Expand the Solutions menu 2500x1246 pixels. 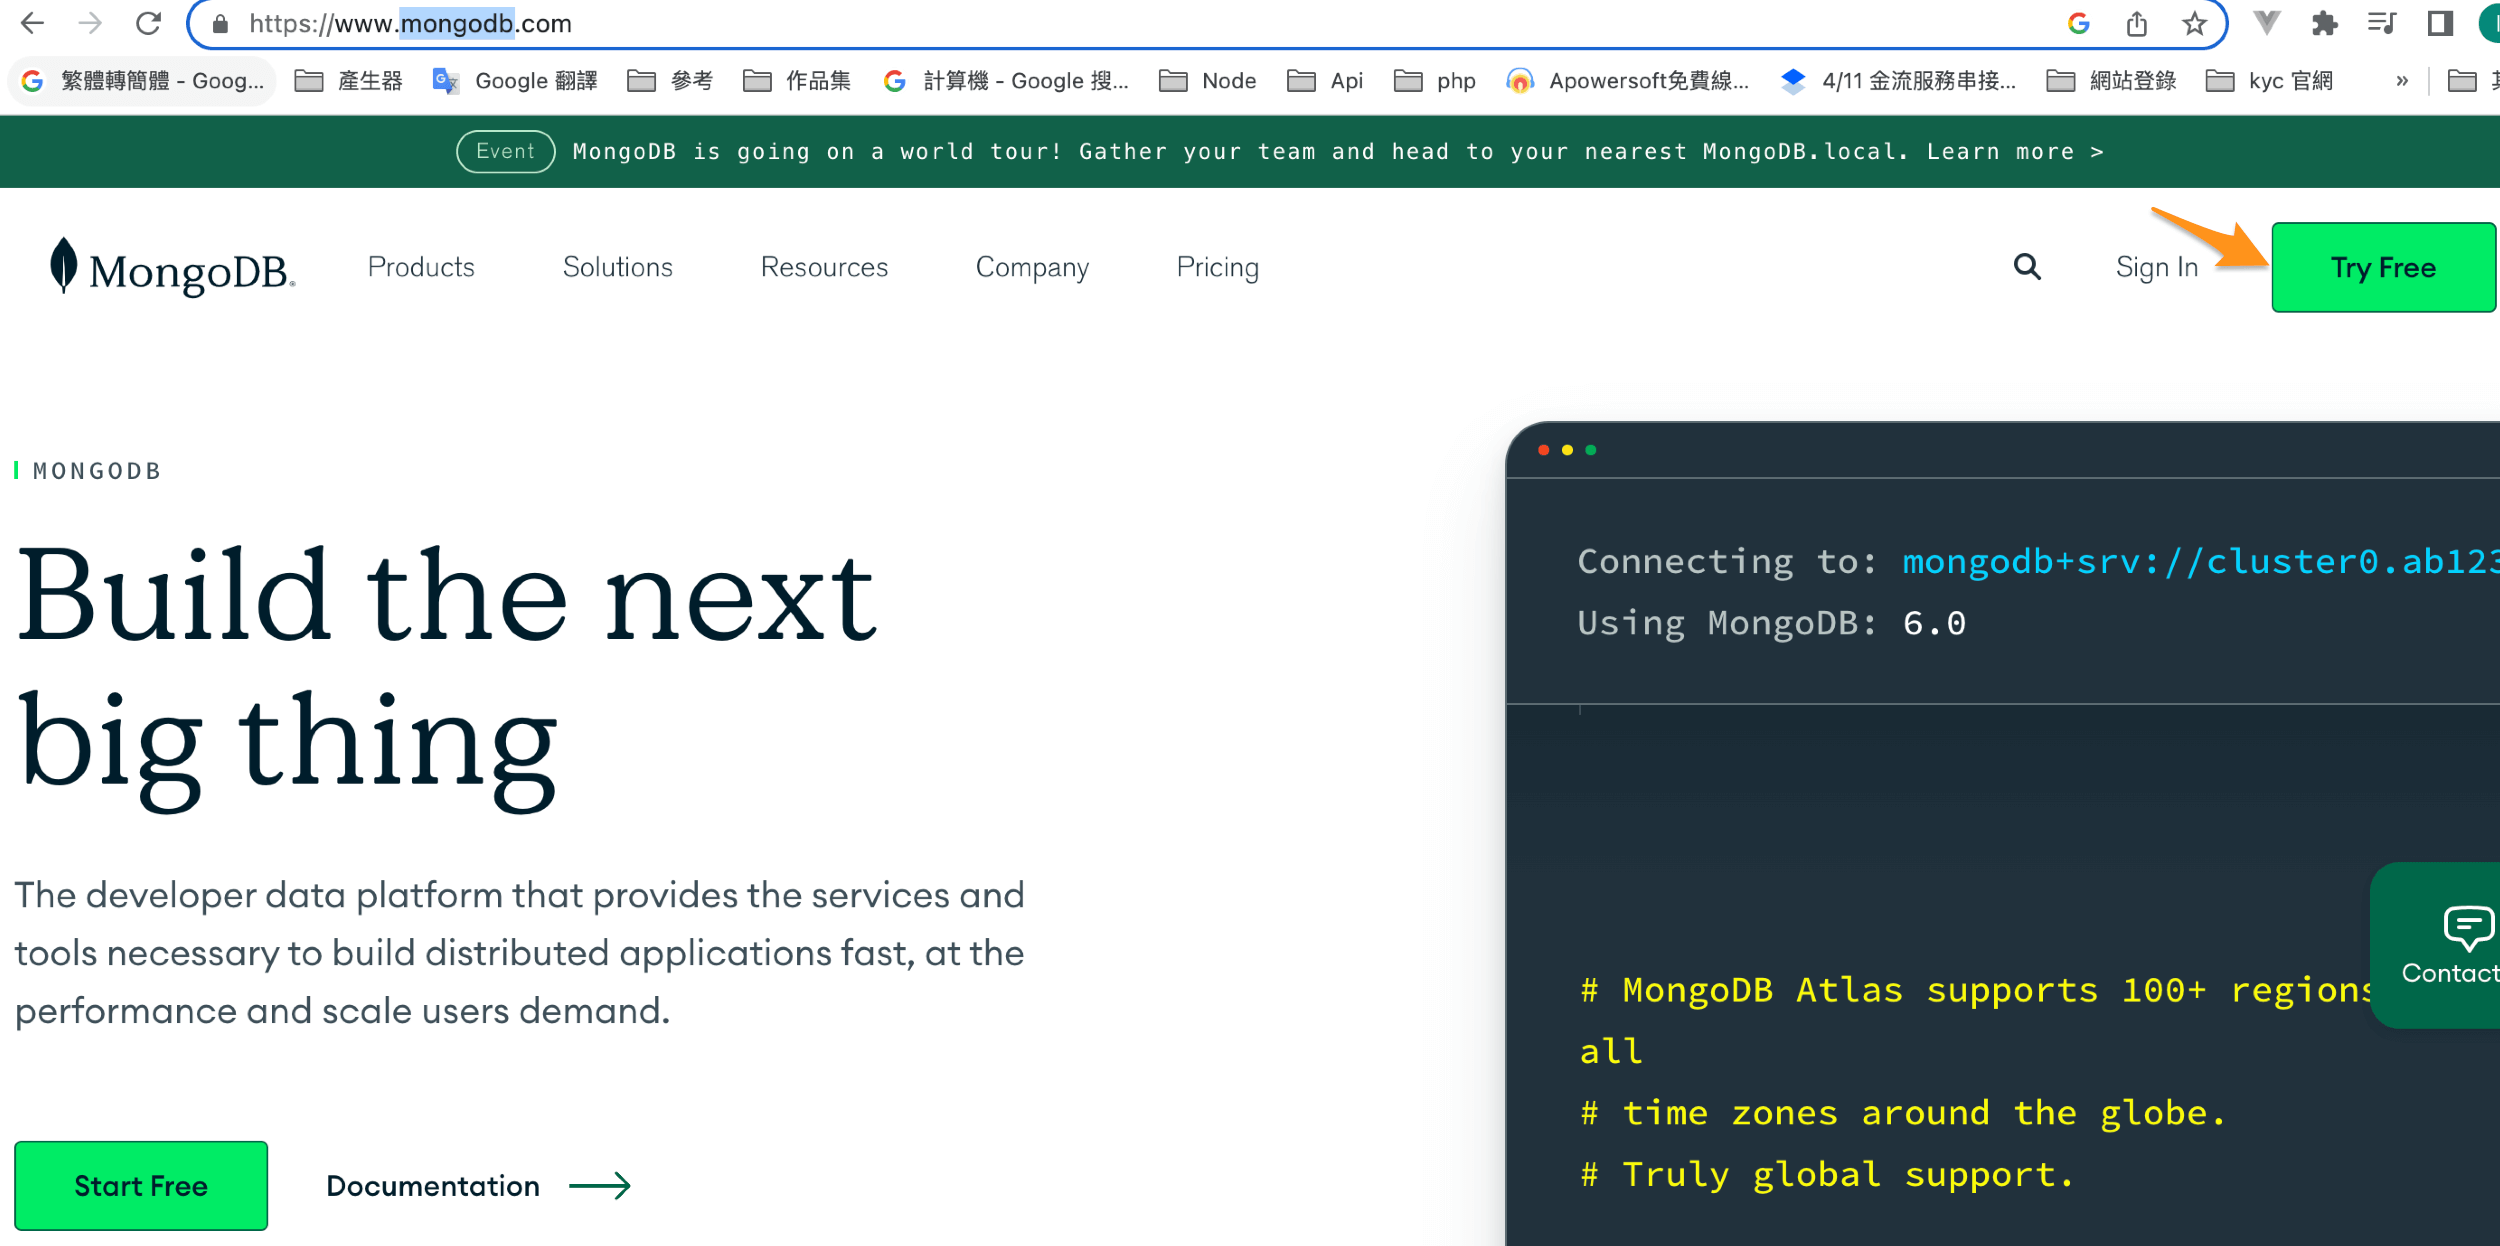(x=617, y=267)
